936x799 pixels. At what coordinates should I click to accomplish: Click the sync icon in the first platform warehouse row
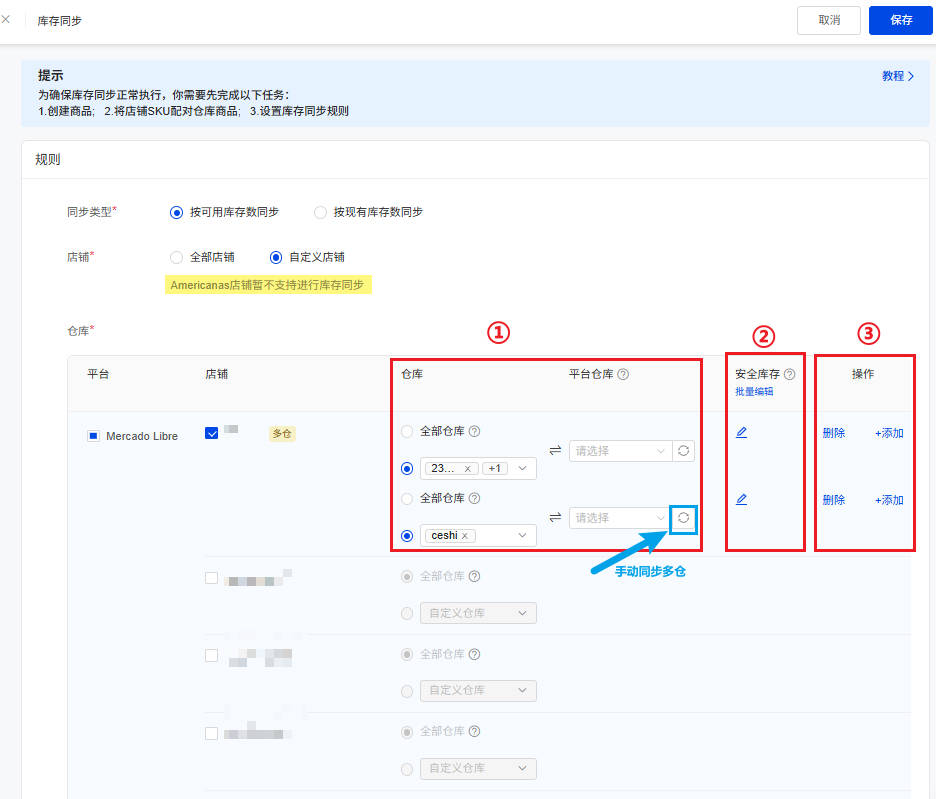tap(683, 451)
